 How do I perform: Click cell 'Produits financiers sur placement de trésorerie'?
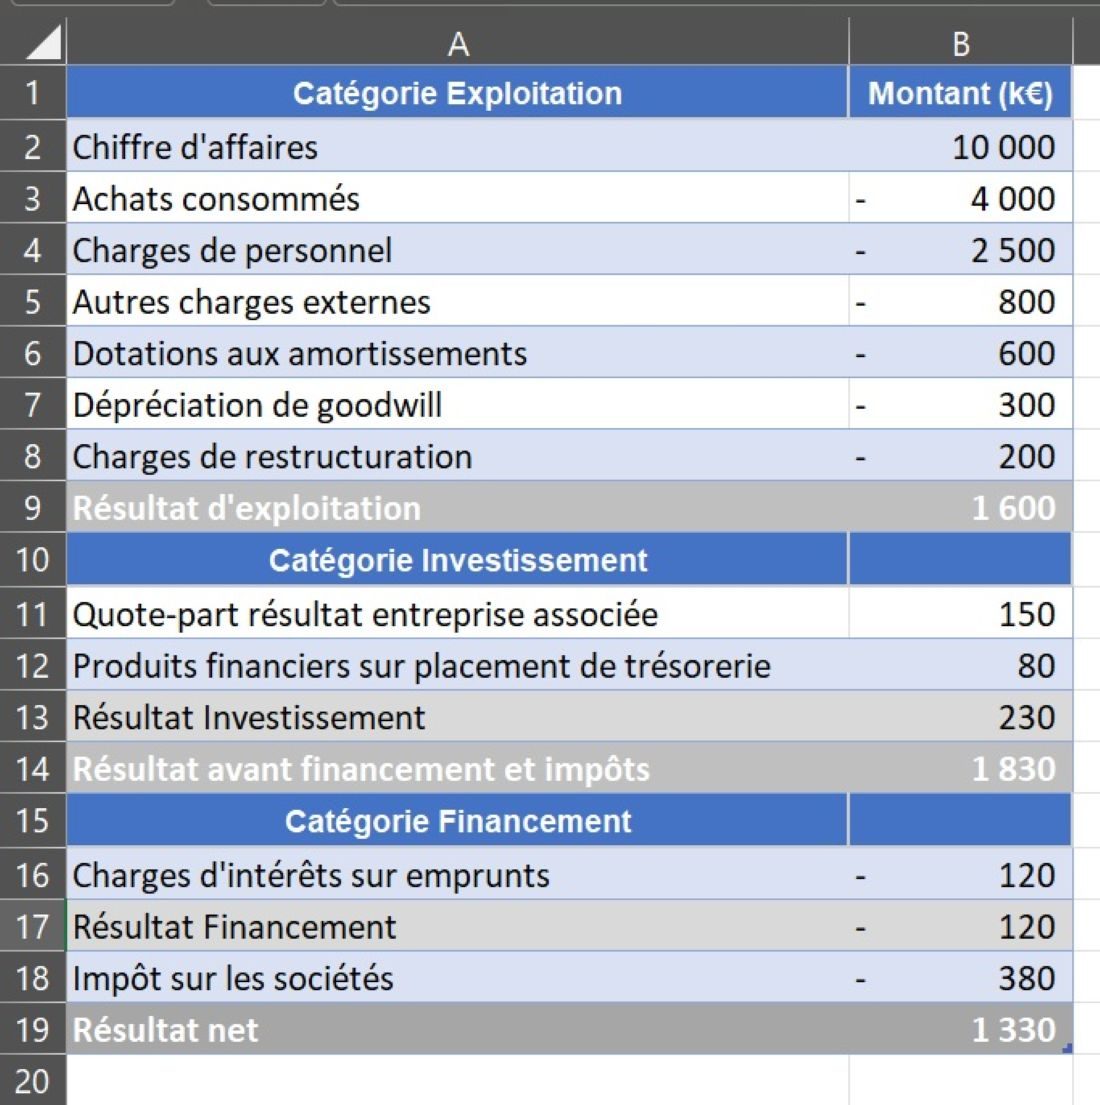point(457,665)
